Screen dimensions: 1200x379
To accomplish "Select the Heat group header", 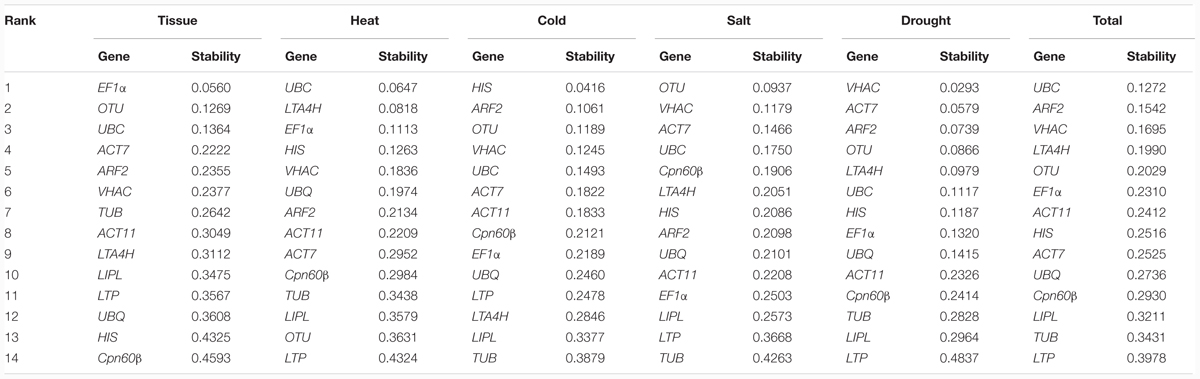I will click(x=364, y=20).
